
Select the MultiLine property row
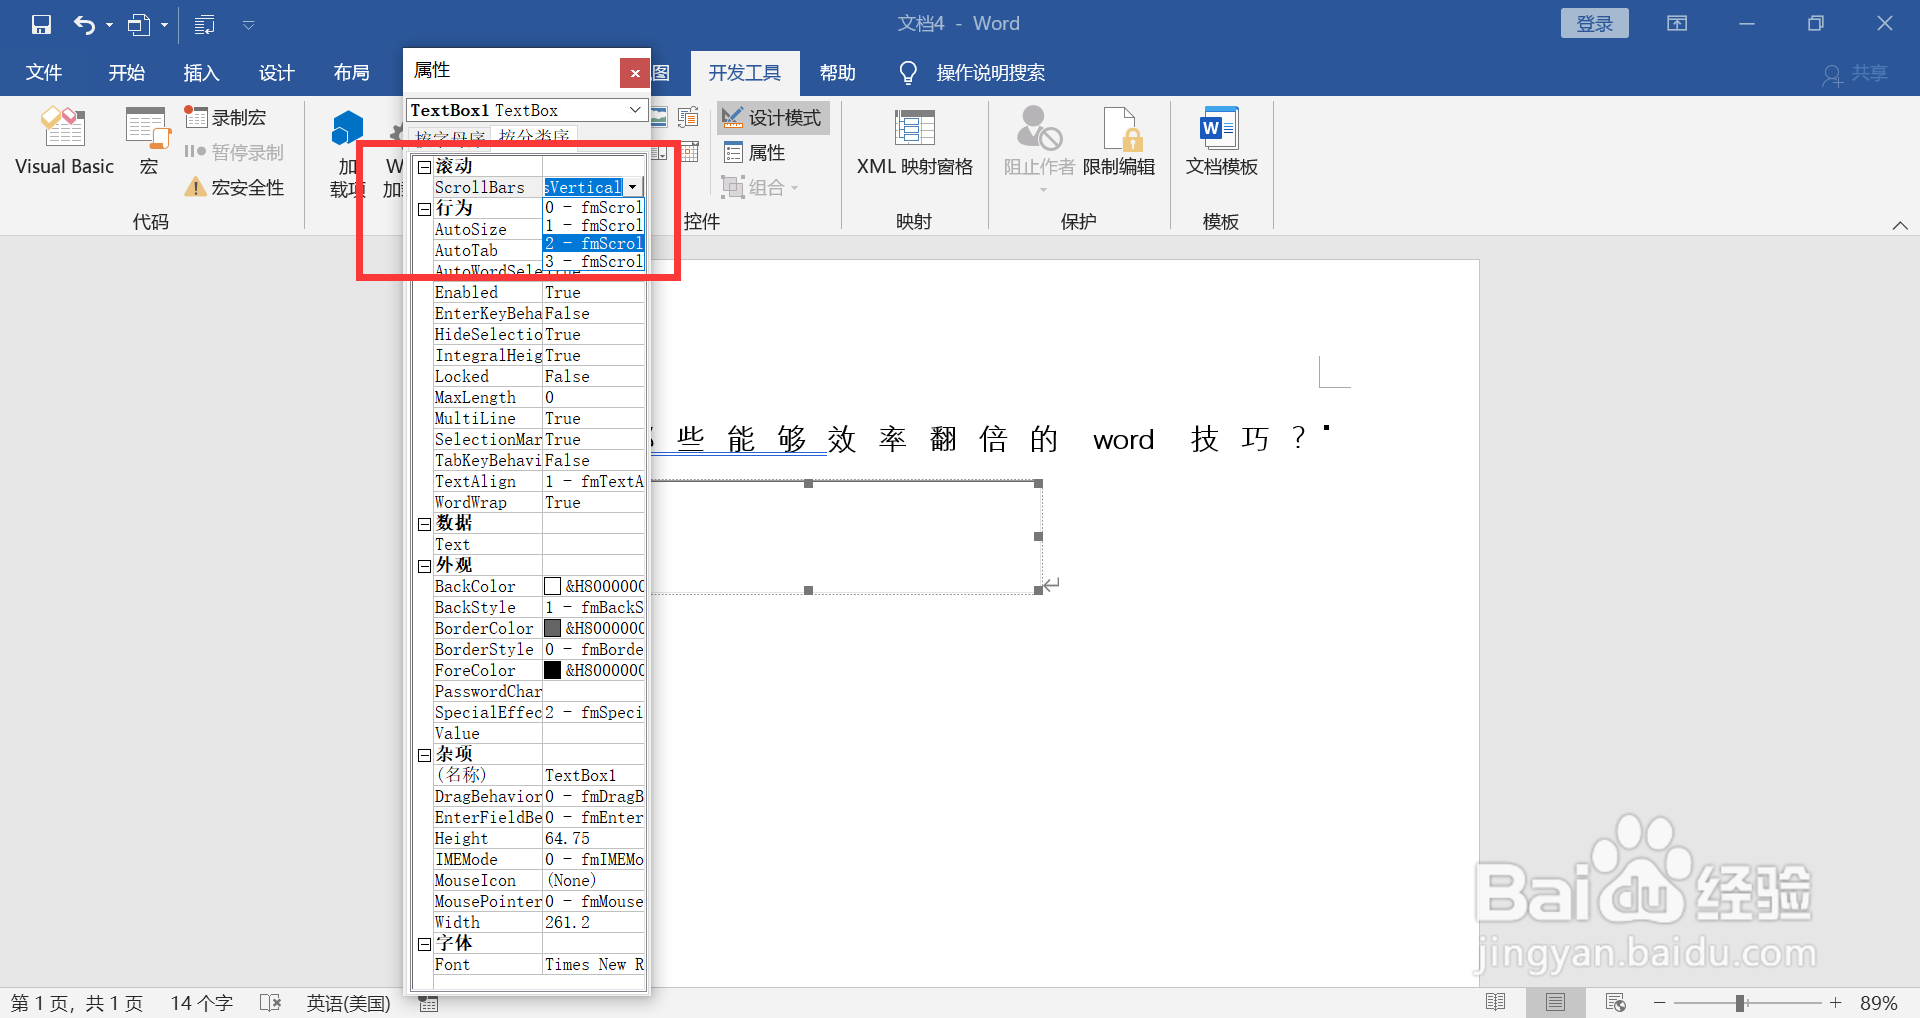[539, 418]
